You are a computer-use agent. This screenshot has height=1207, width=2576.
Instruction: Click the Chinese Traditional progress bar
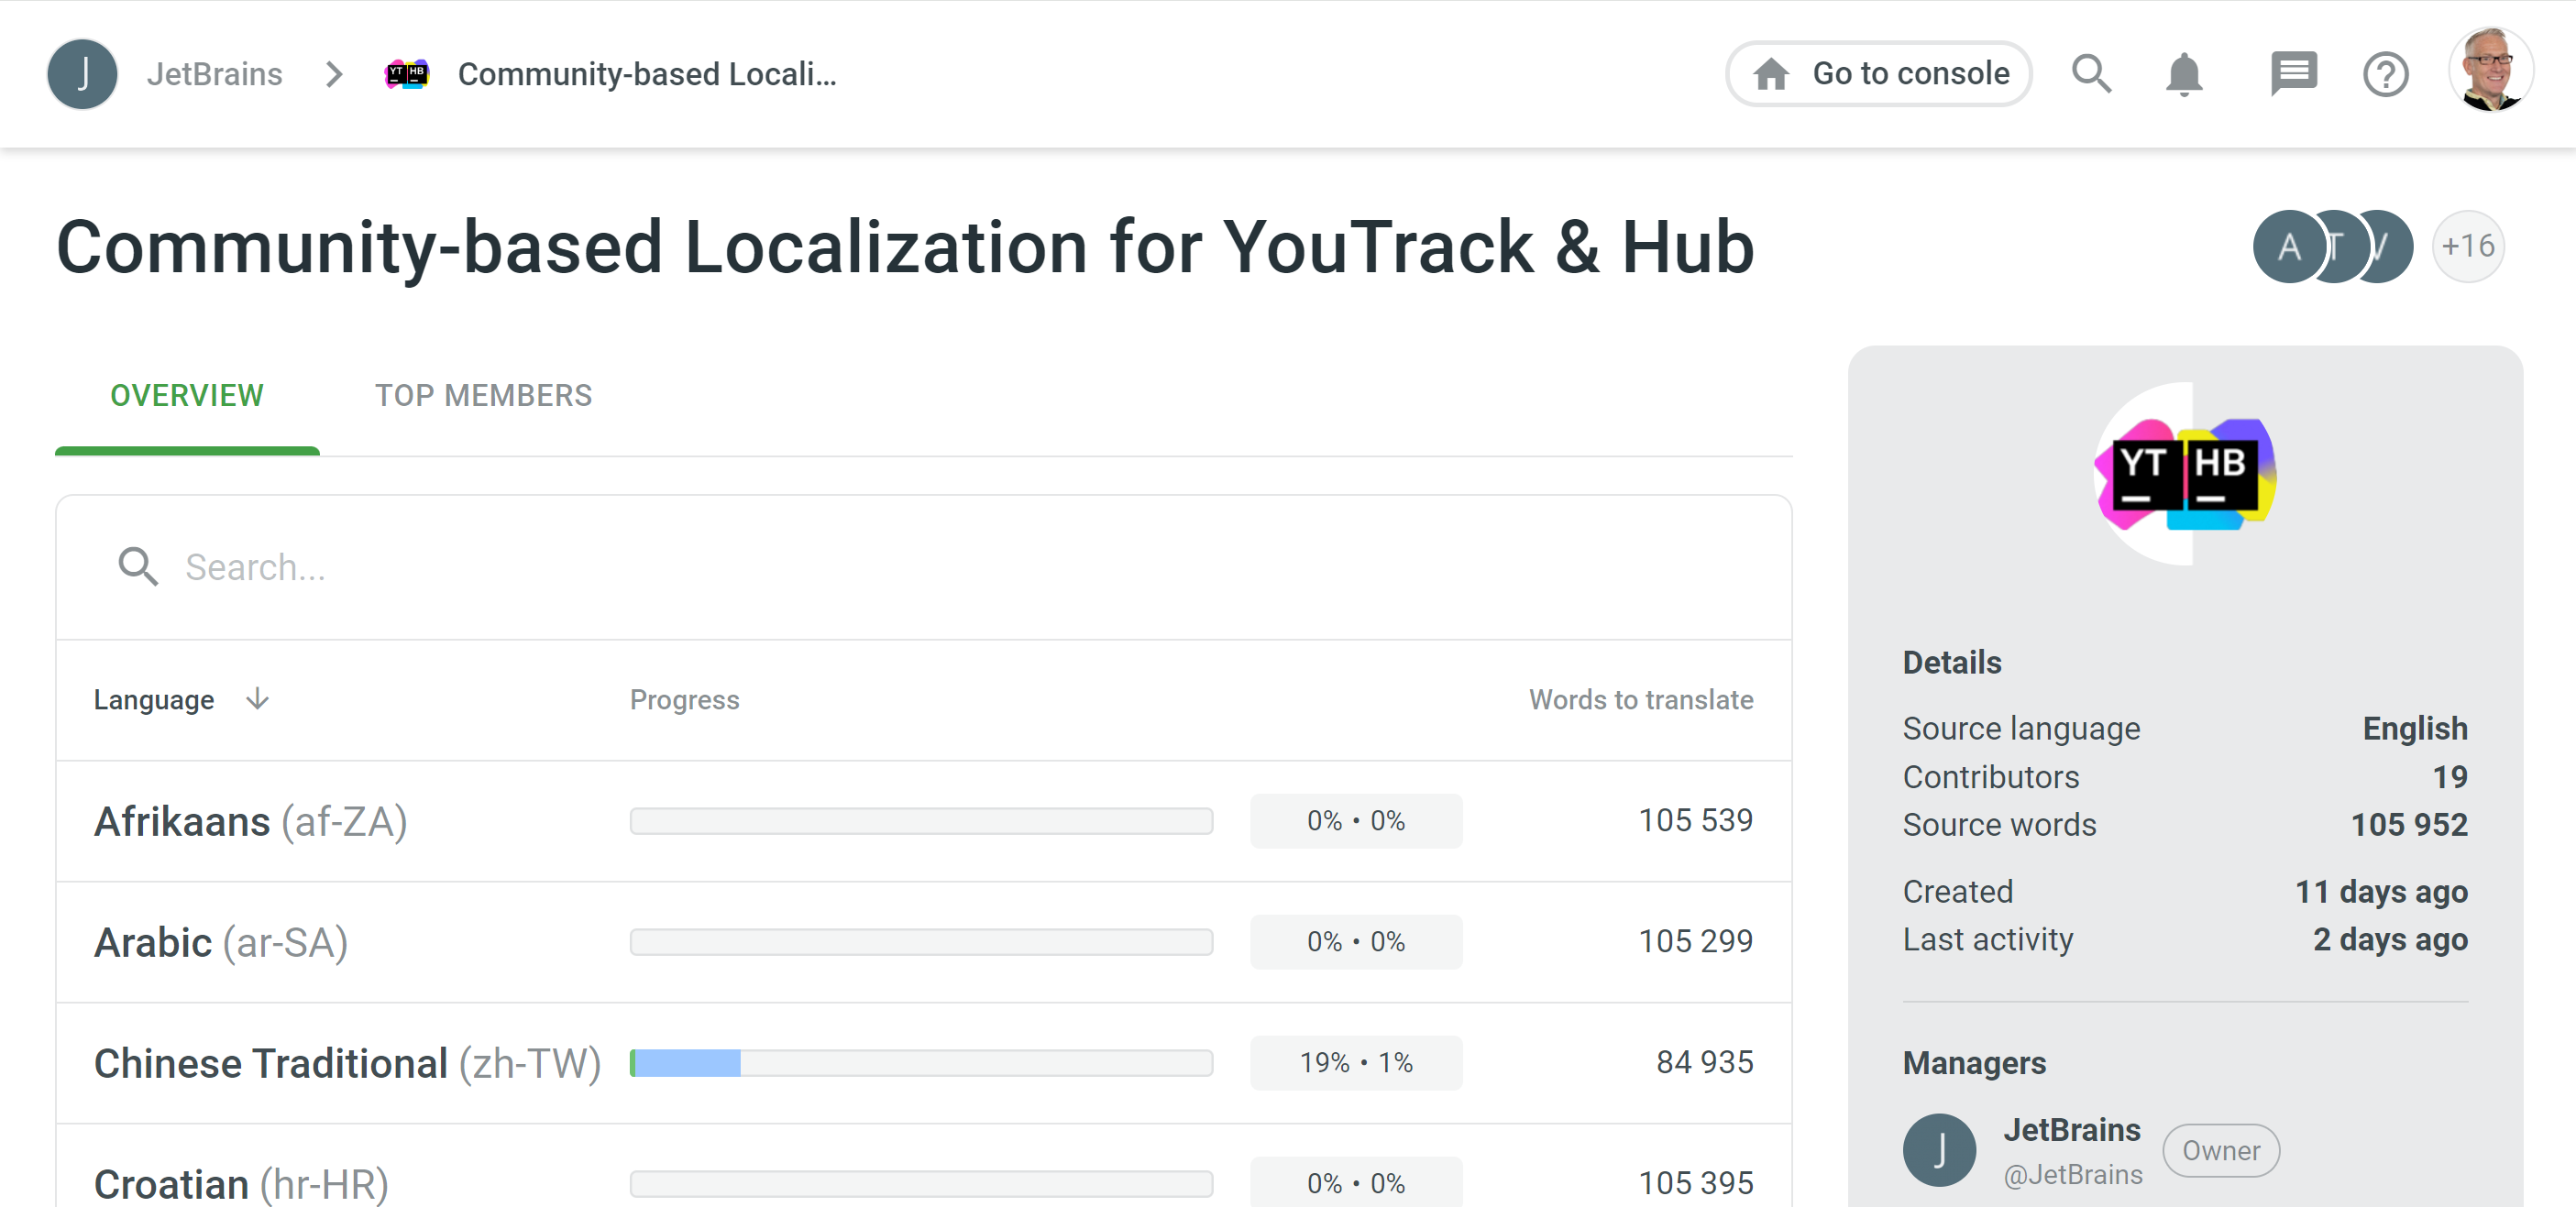tap(920, 1064)
